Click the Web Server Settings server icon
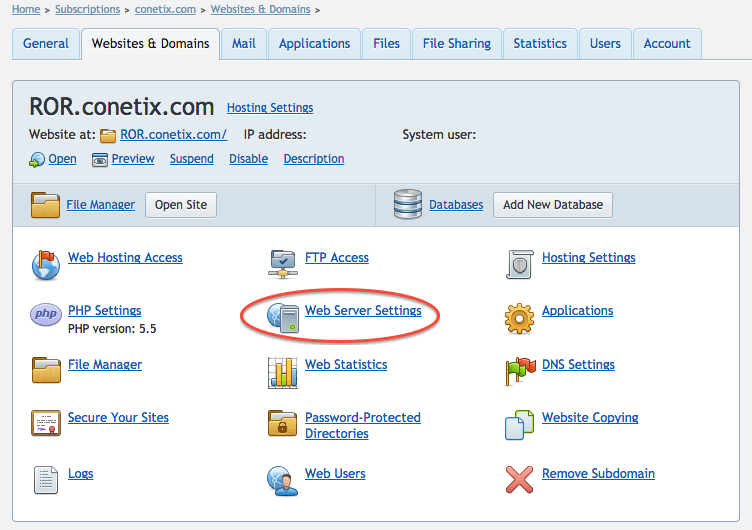This screenshot has width=752, height=530. pyautogui.click(x=283, y=317)
